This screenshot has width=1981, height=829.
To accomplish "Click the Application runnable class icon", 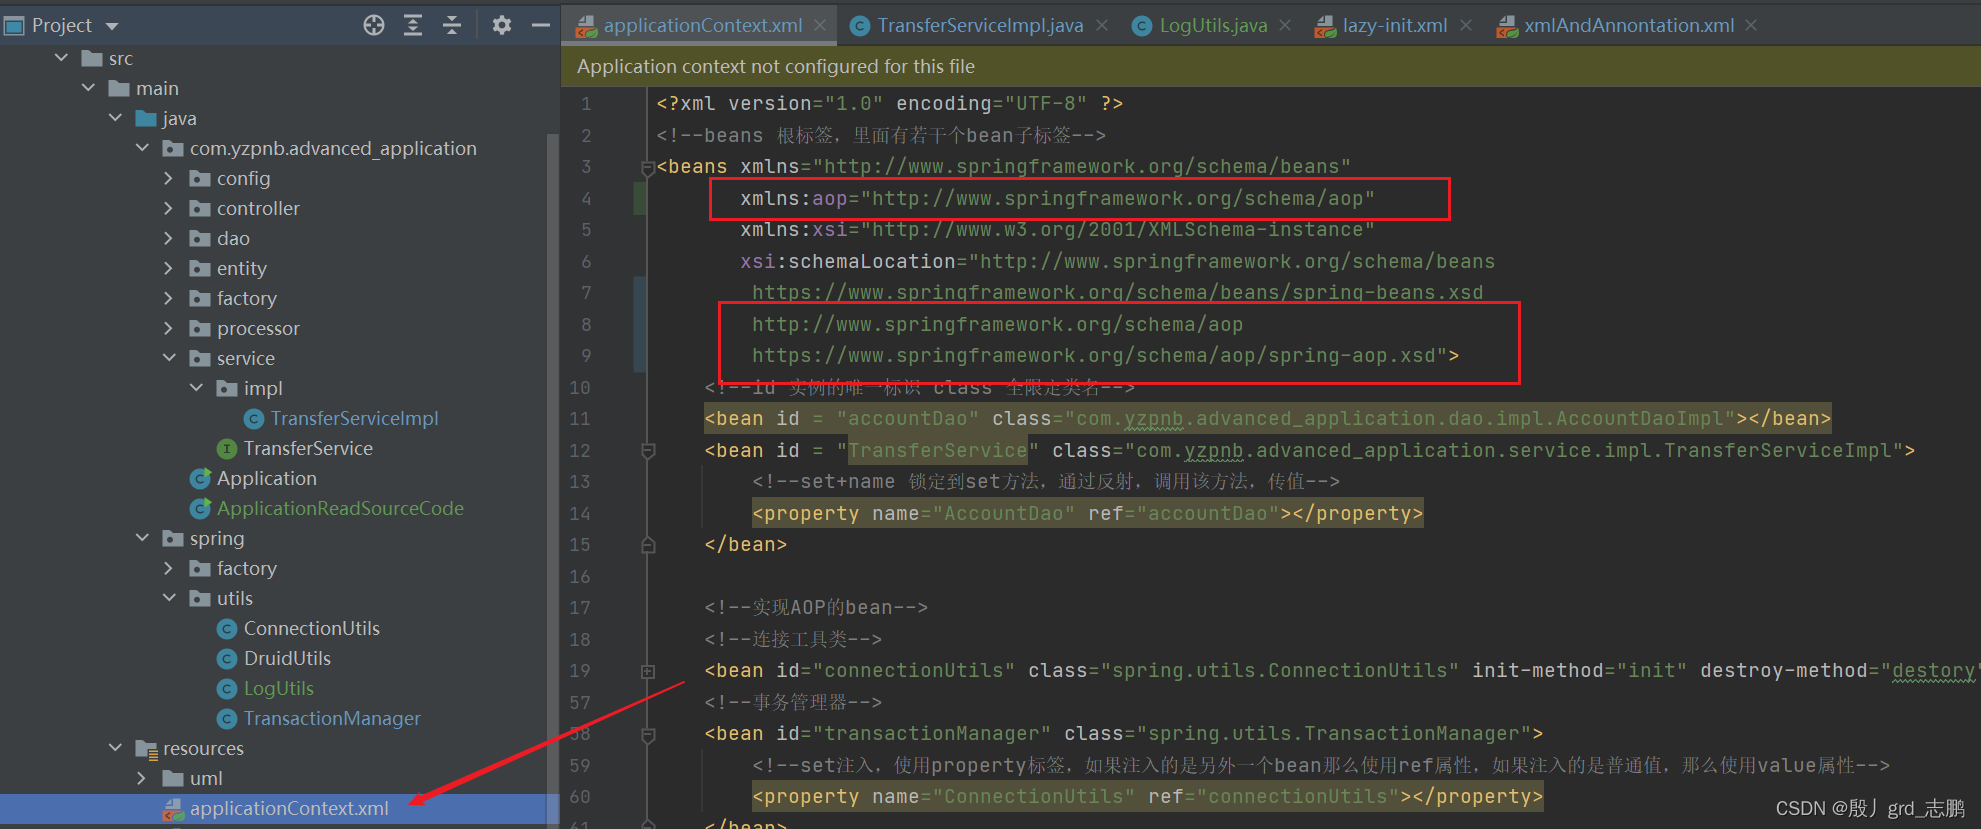I will [200, 479].
